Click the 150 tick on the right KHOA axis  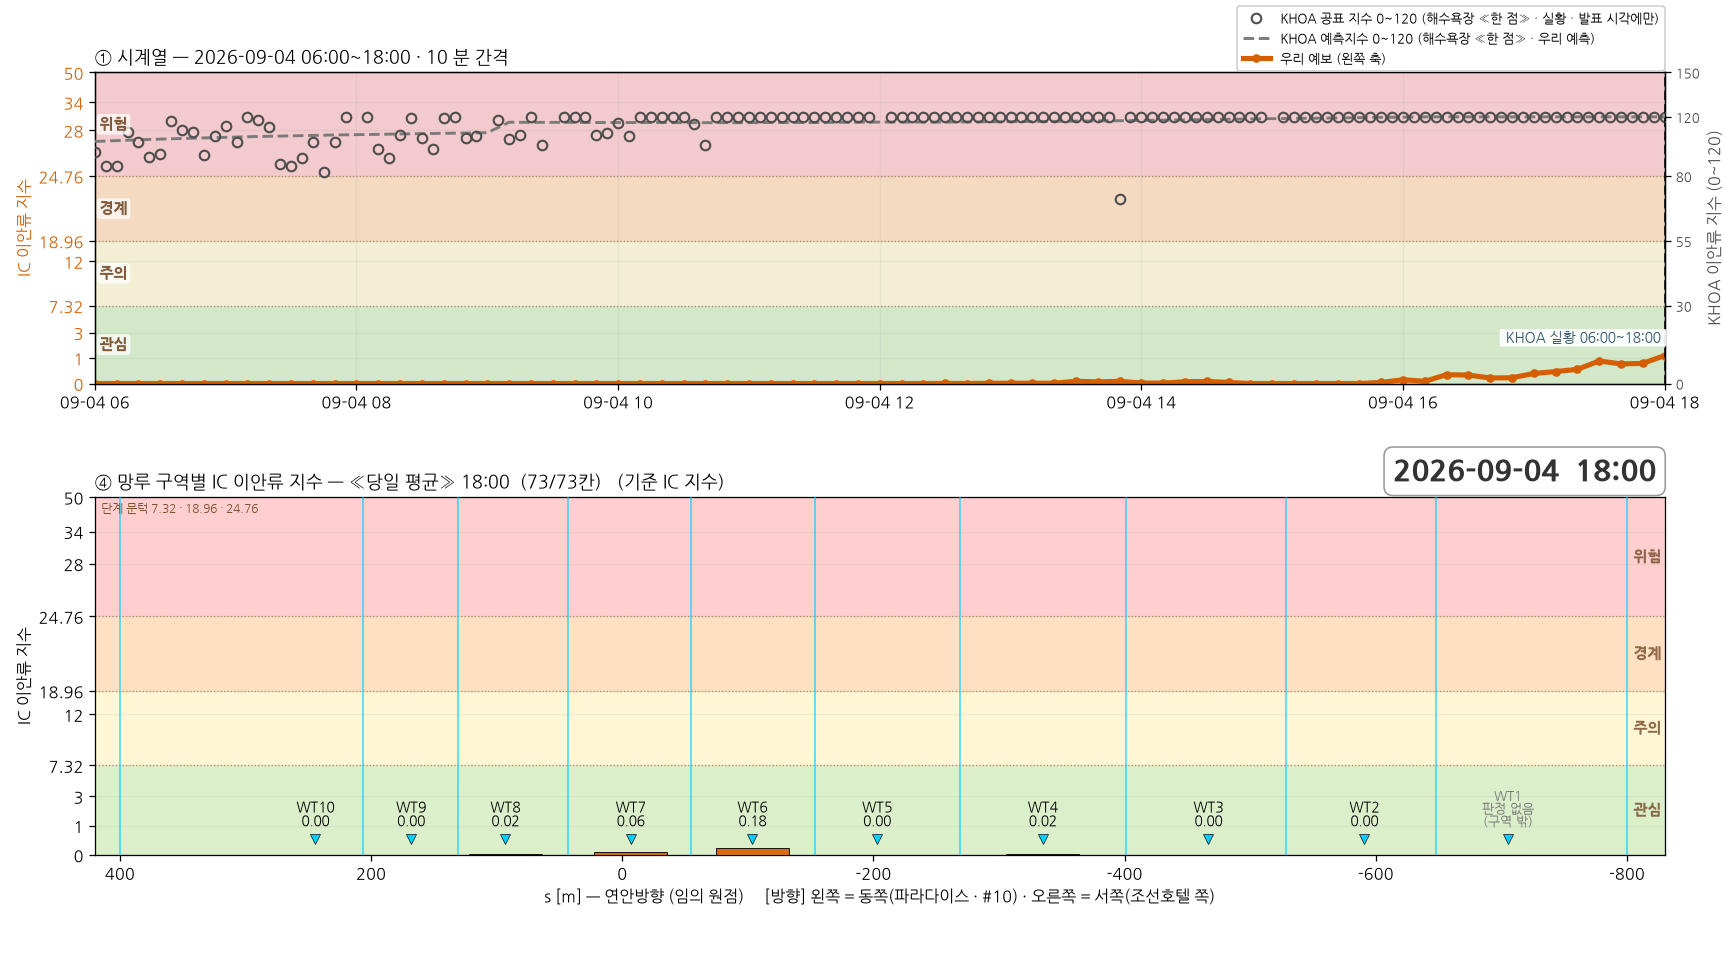[1688, 74]
